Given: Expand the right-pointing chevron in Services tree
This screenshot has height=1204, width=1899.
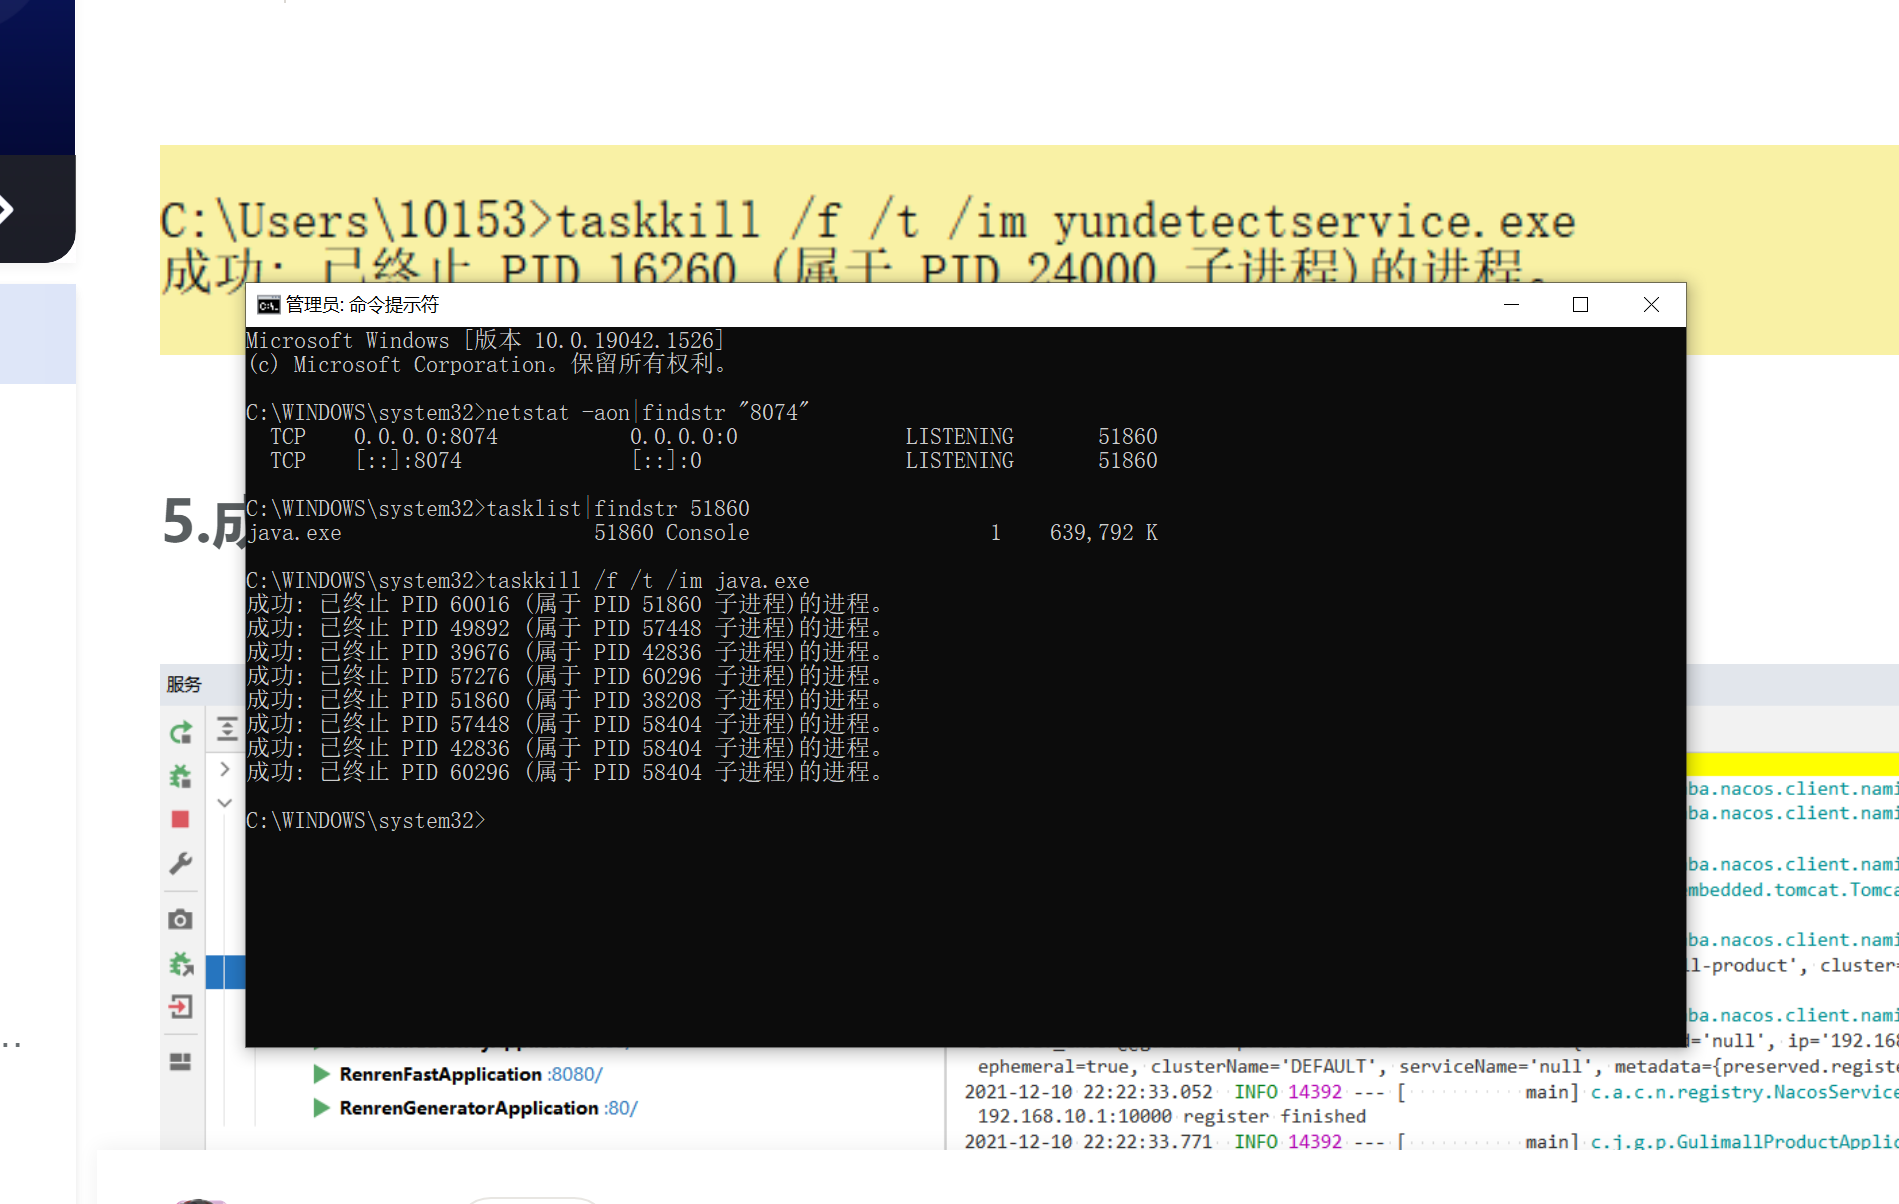Looking at the screenshot, I should coord(225,769).
